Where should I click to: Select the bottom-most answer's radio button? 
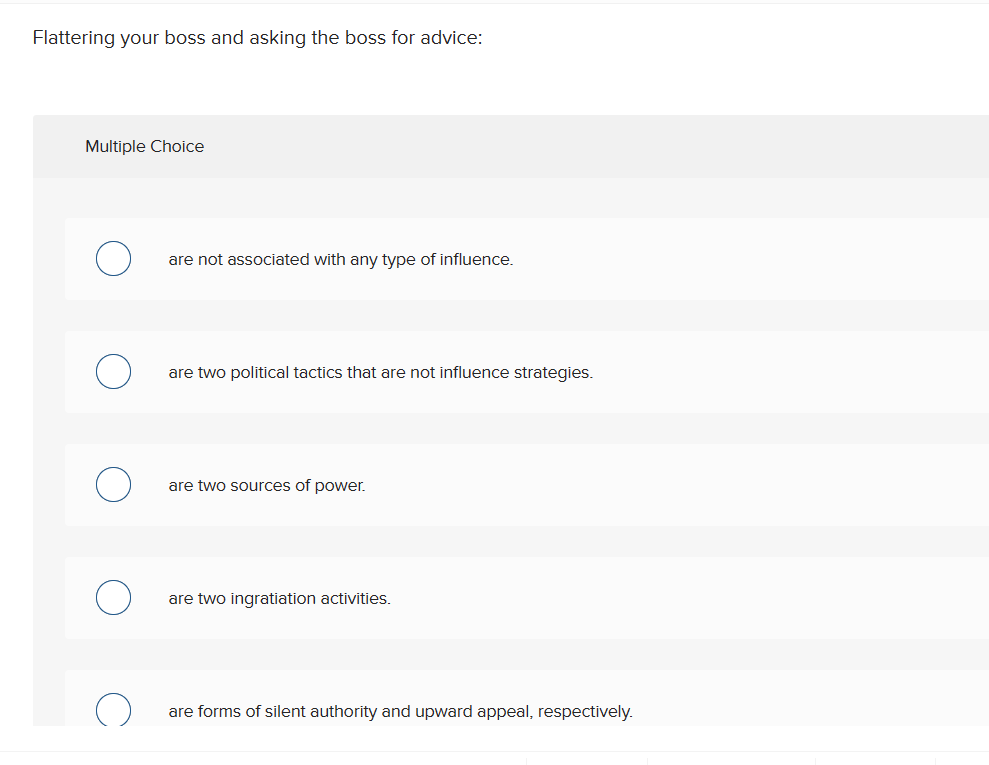pos(113,710)
